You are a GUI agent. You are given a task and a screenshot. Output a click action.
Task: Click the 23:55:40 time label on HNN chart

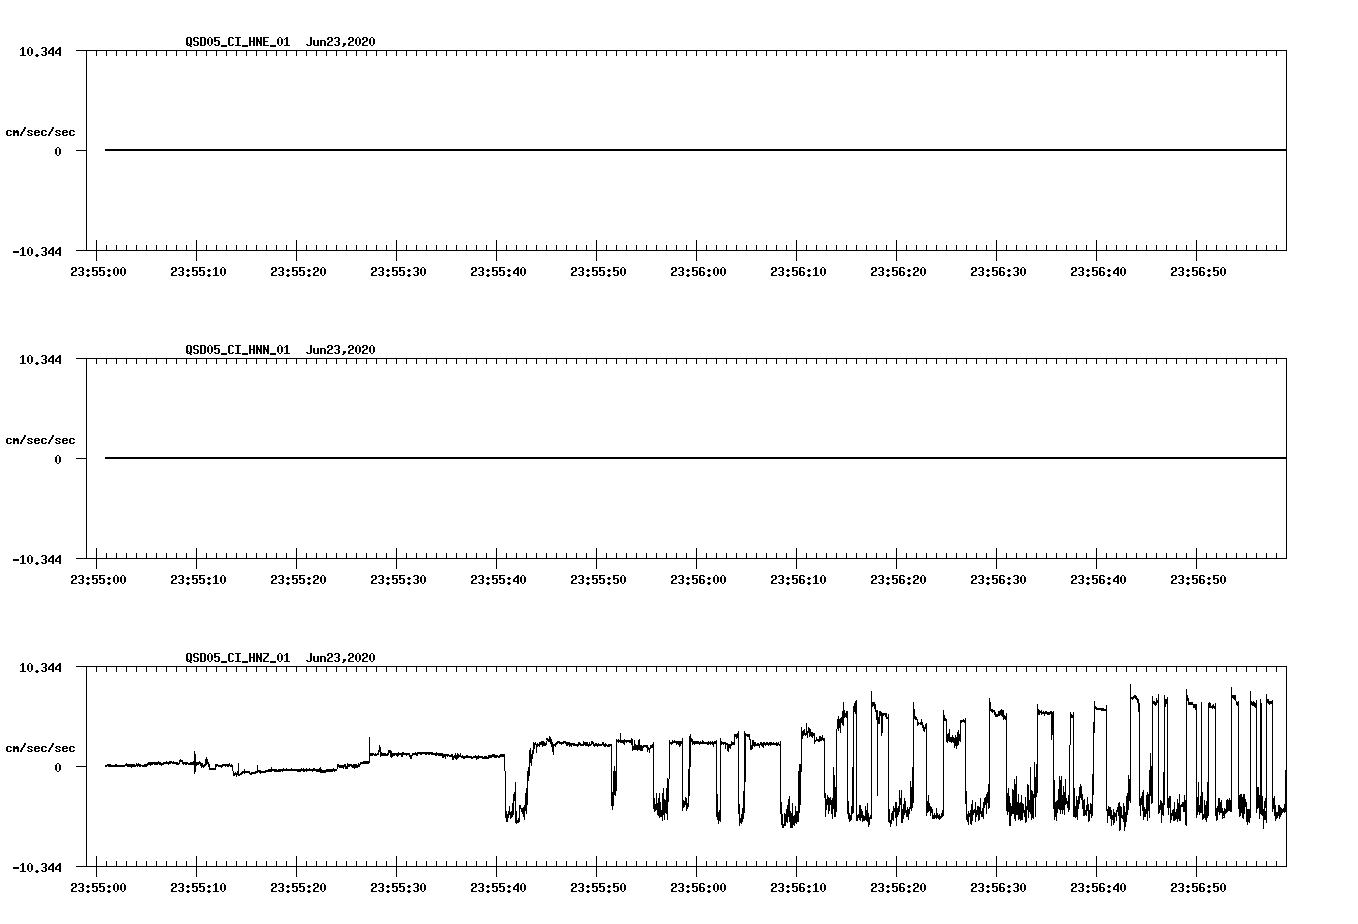(x=498, y=579)
